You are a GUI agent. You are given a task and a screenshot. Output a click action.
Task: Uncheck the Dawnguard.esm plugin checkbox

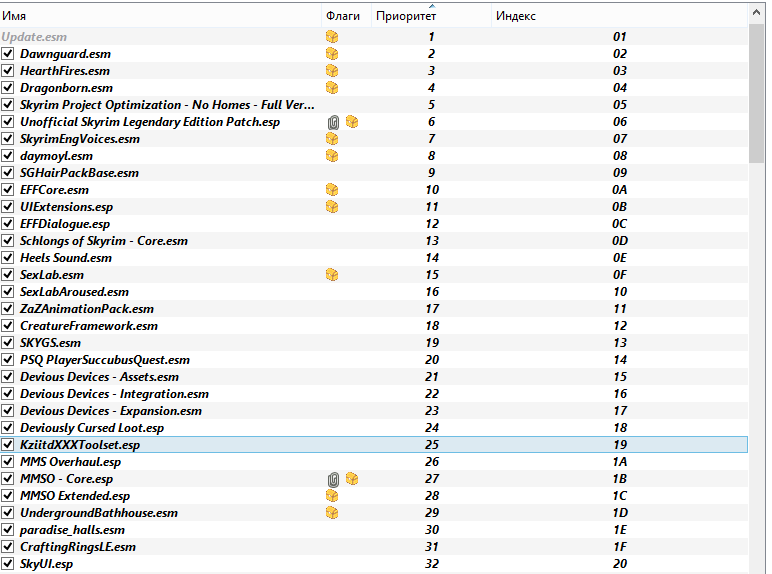coord(7,54)
